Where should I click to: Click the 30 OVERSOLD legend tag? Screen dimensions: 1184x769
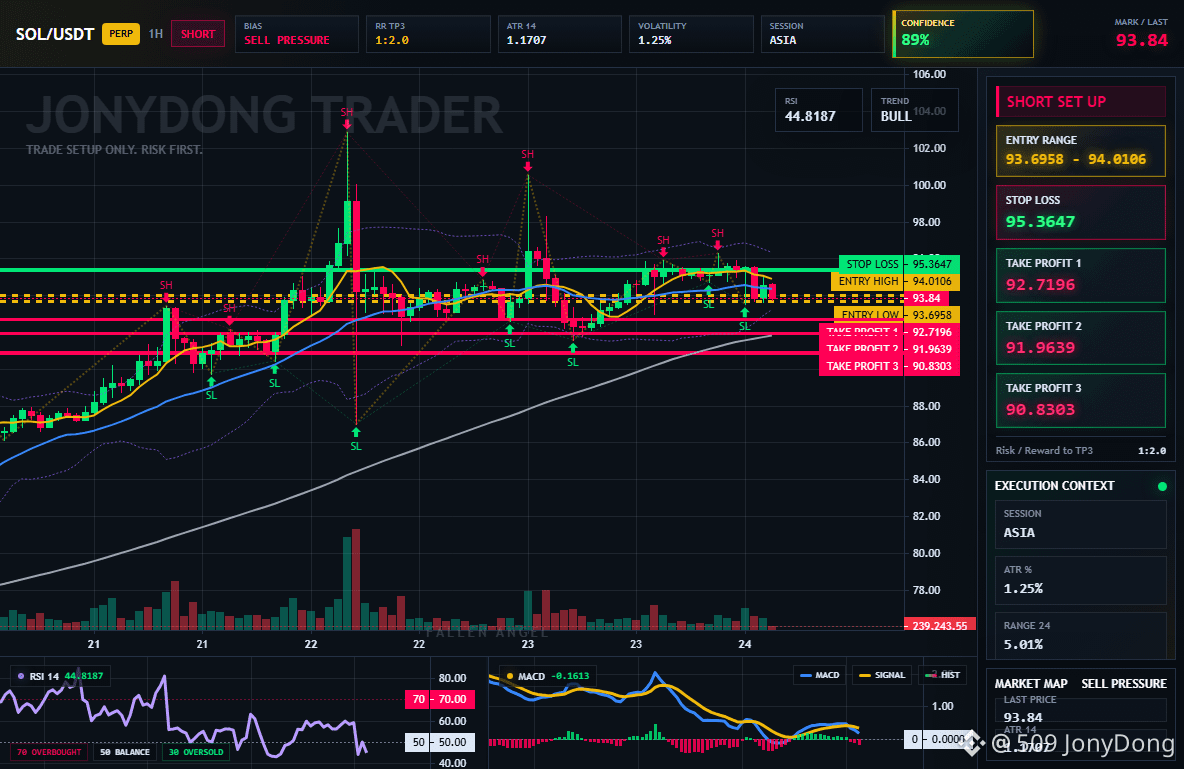click(196, 752)
